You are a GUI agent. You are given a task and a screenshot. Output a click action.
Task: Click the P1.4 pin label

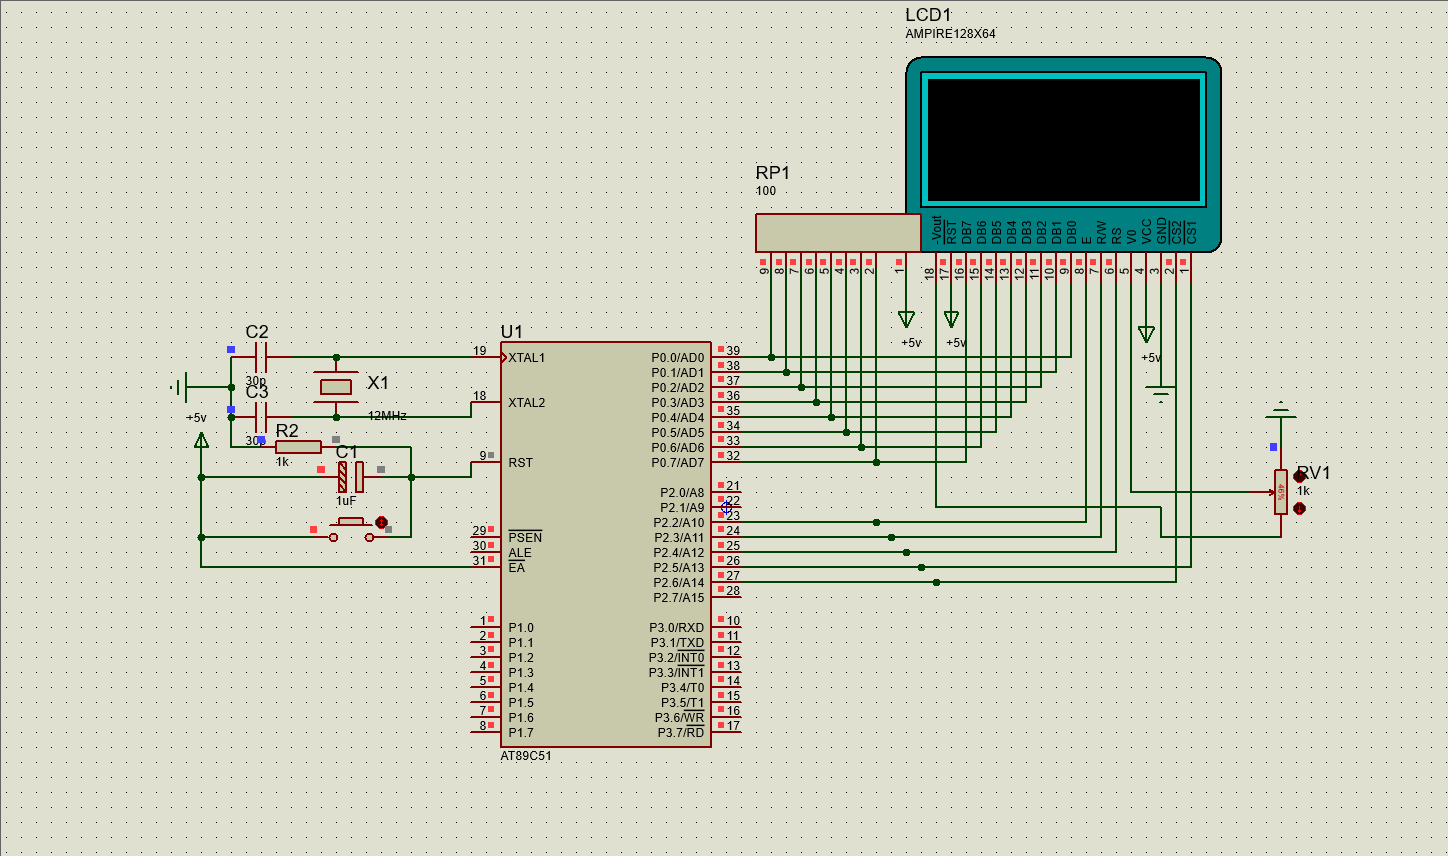[x=521, y=688]
